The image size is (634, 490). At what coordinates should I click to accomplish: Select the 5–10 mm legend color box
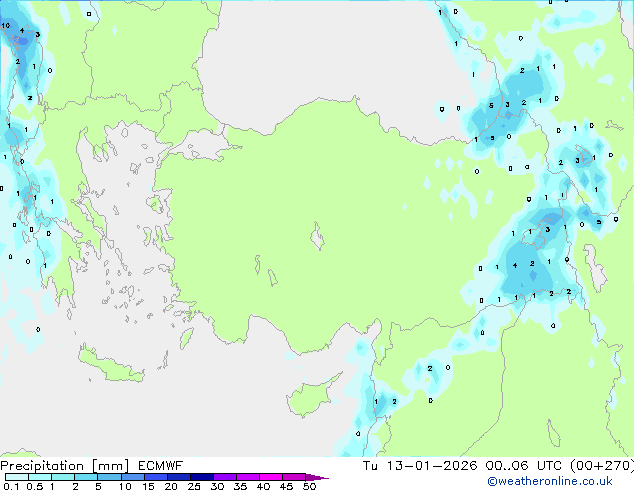[x=109, y=477]
